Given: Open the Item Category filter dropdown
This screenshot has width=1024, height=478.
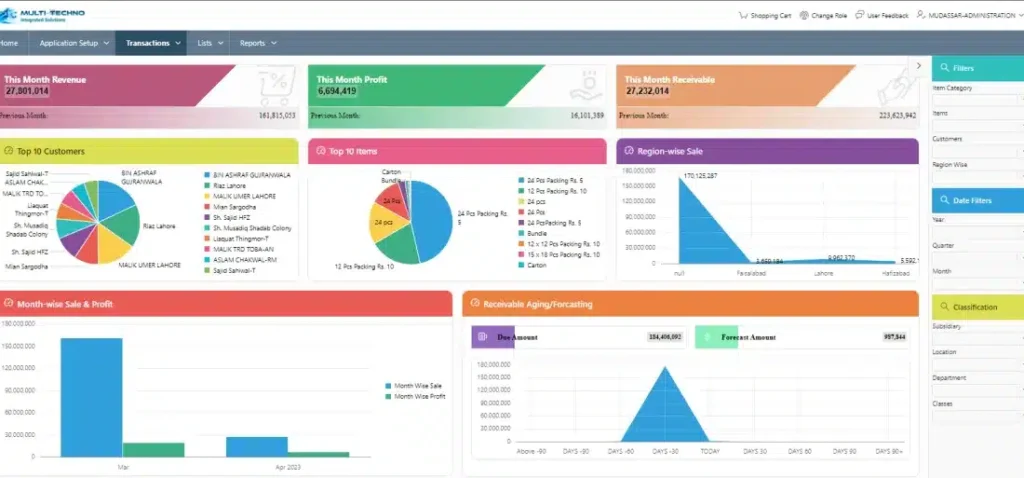Looking at the screenshot, I should pyautogui.click(x=977, y=100).
